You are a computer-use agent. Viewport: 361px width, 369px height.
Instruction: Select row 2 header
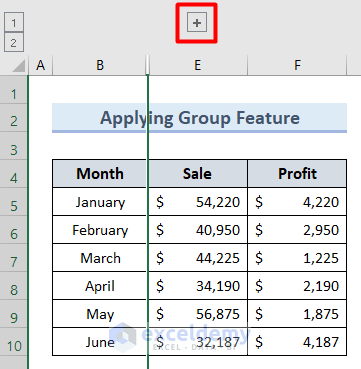click(14, 118)
